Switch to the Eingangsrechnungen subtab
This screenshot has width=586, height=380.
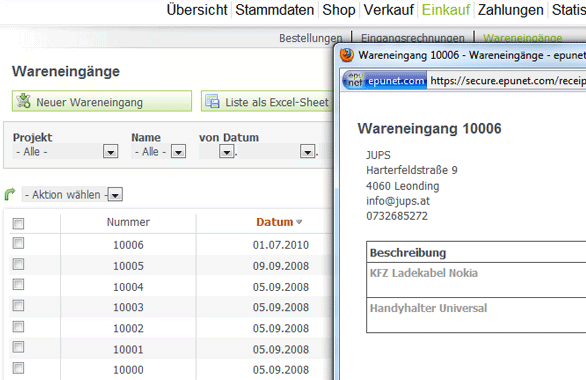(413, 38)
